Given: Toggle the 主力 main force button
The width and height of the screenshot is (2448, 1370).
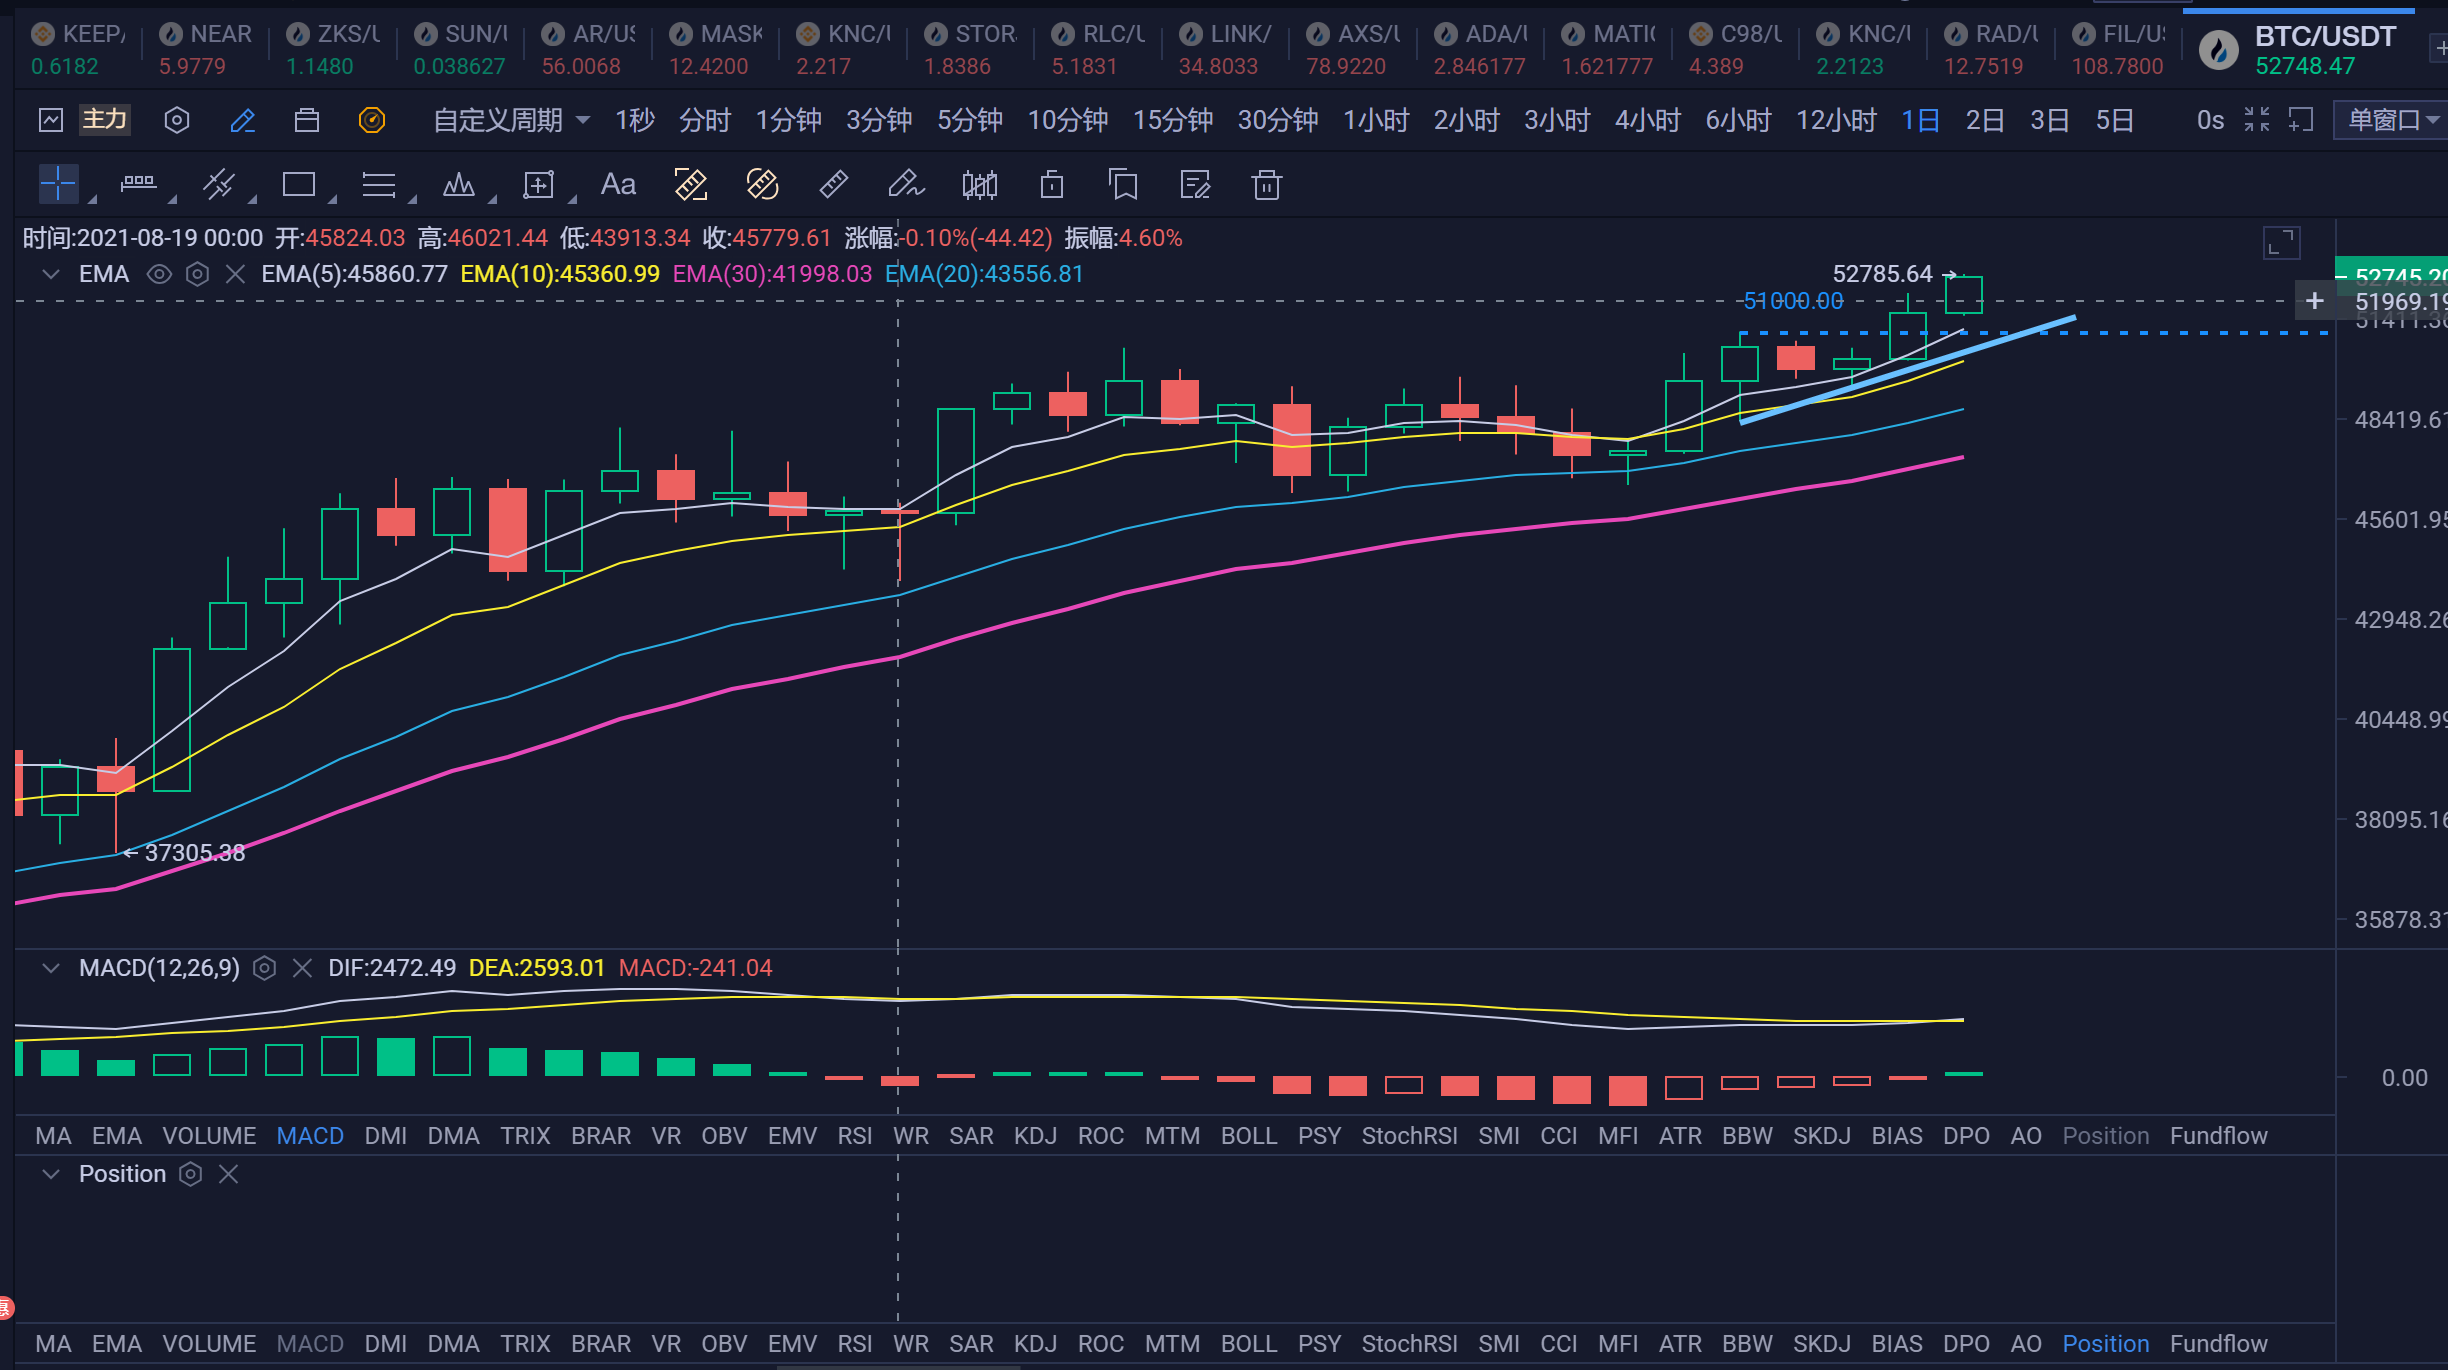Looking at the screenshot, I should tap(104, 120).
